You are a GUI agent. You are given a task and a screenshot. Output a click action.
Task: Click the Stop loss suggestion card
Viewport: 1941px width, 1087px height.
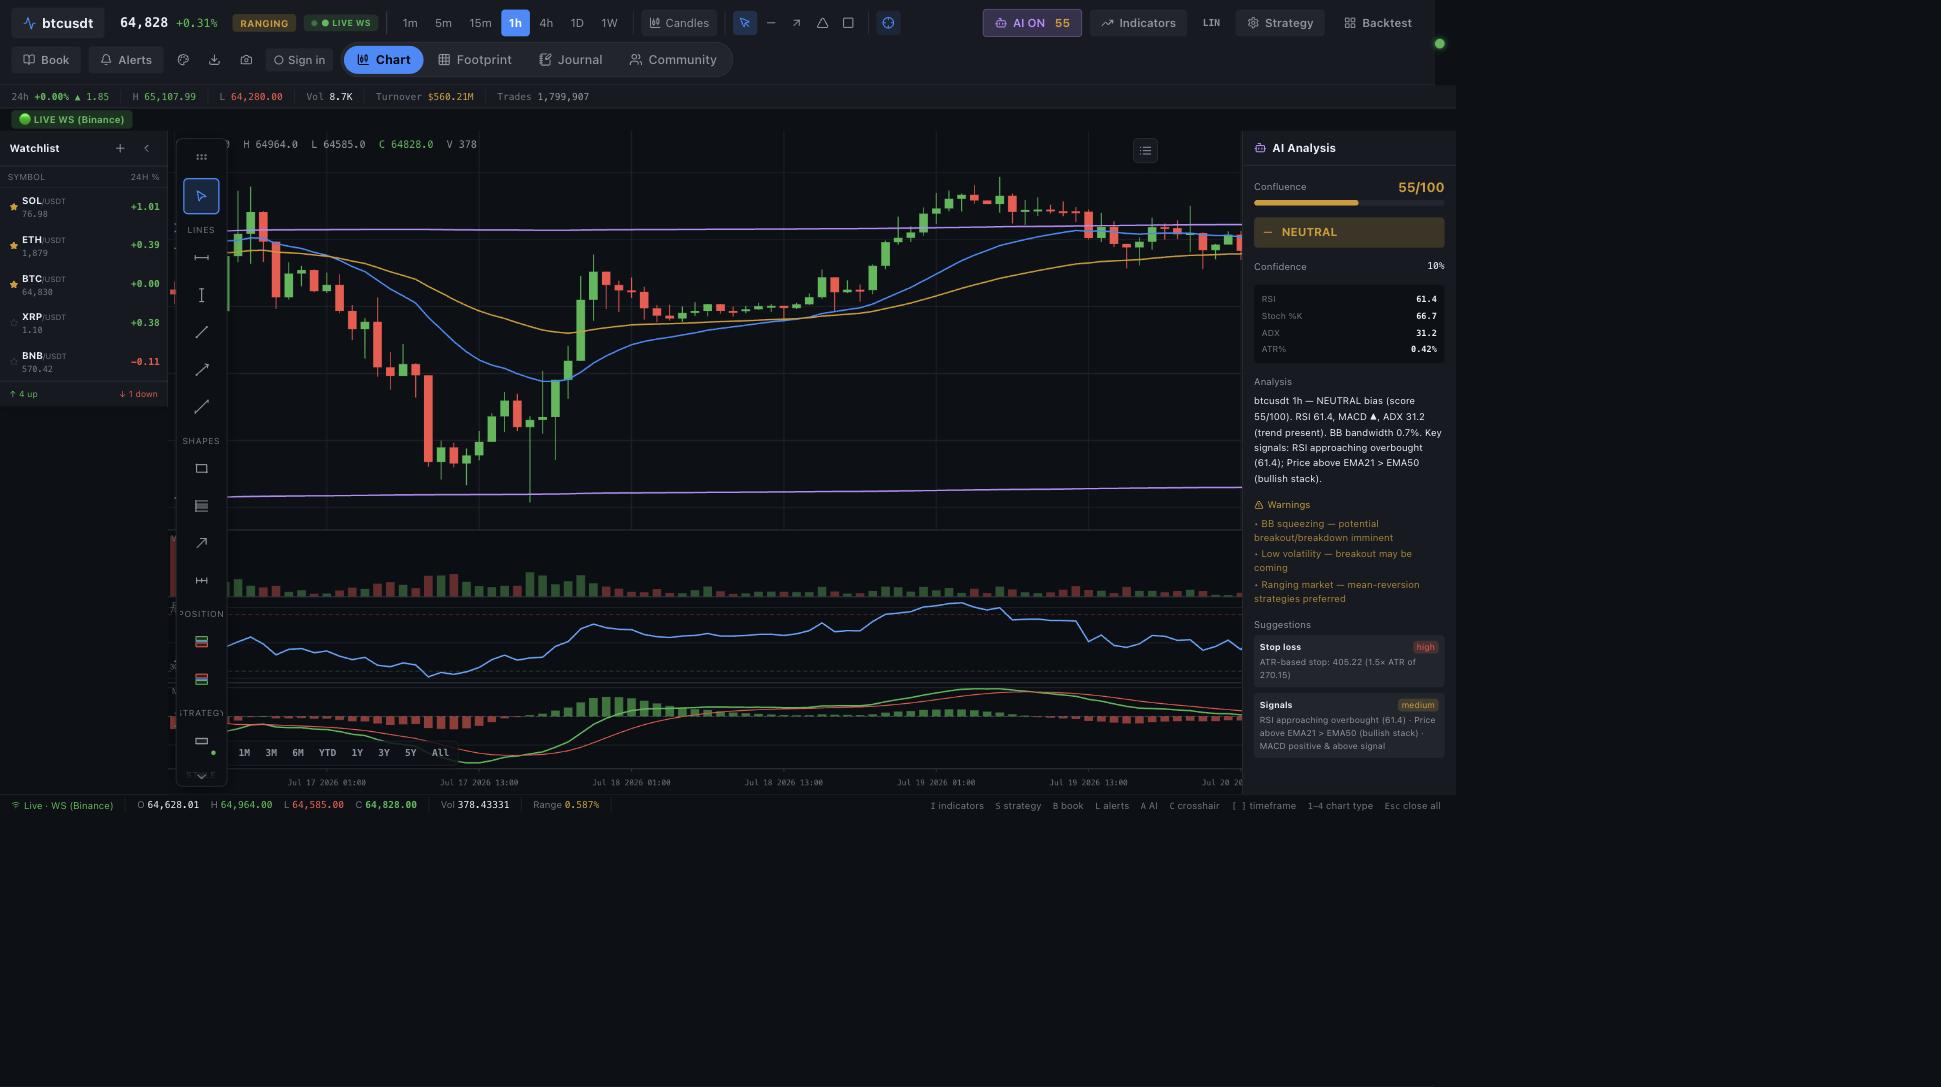pyautogui.click(x=1349, y=661)
